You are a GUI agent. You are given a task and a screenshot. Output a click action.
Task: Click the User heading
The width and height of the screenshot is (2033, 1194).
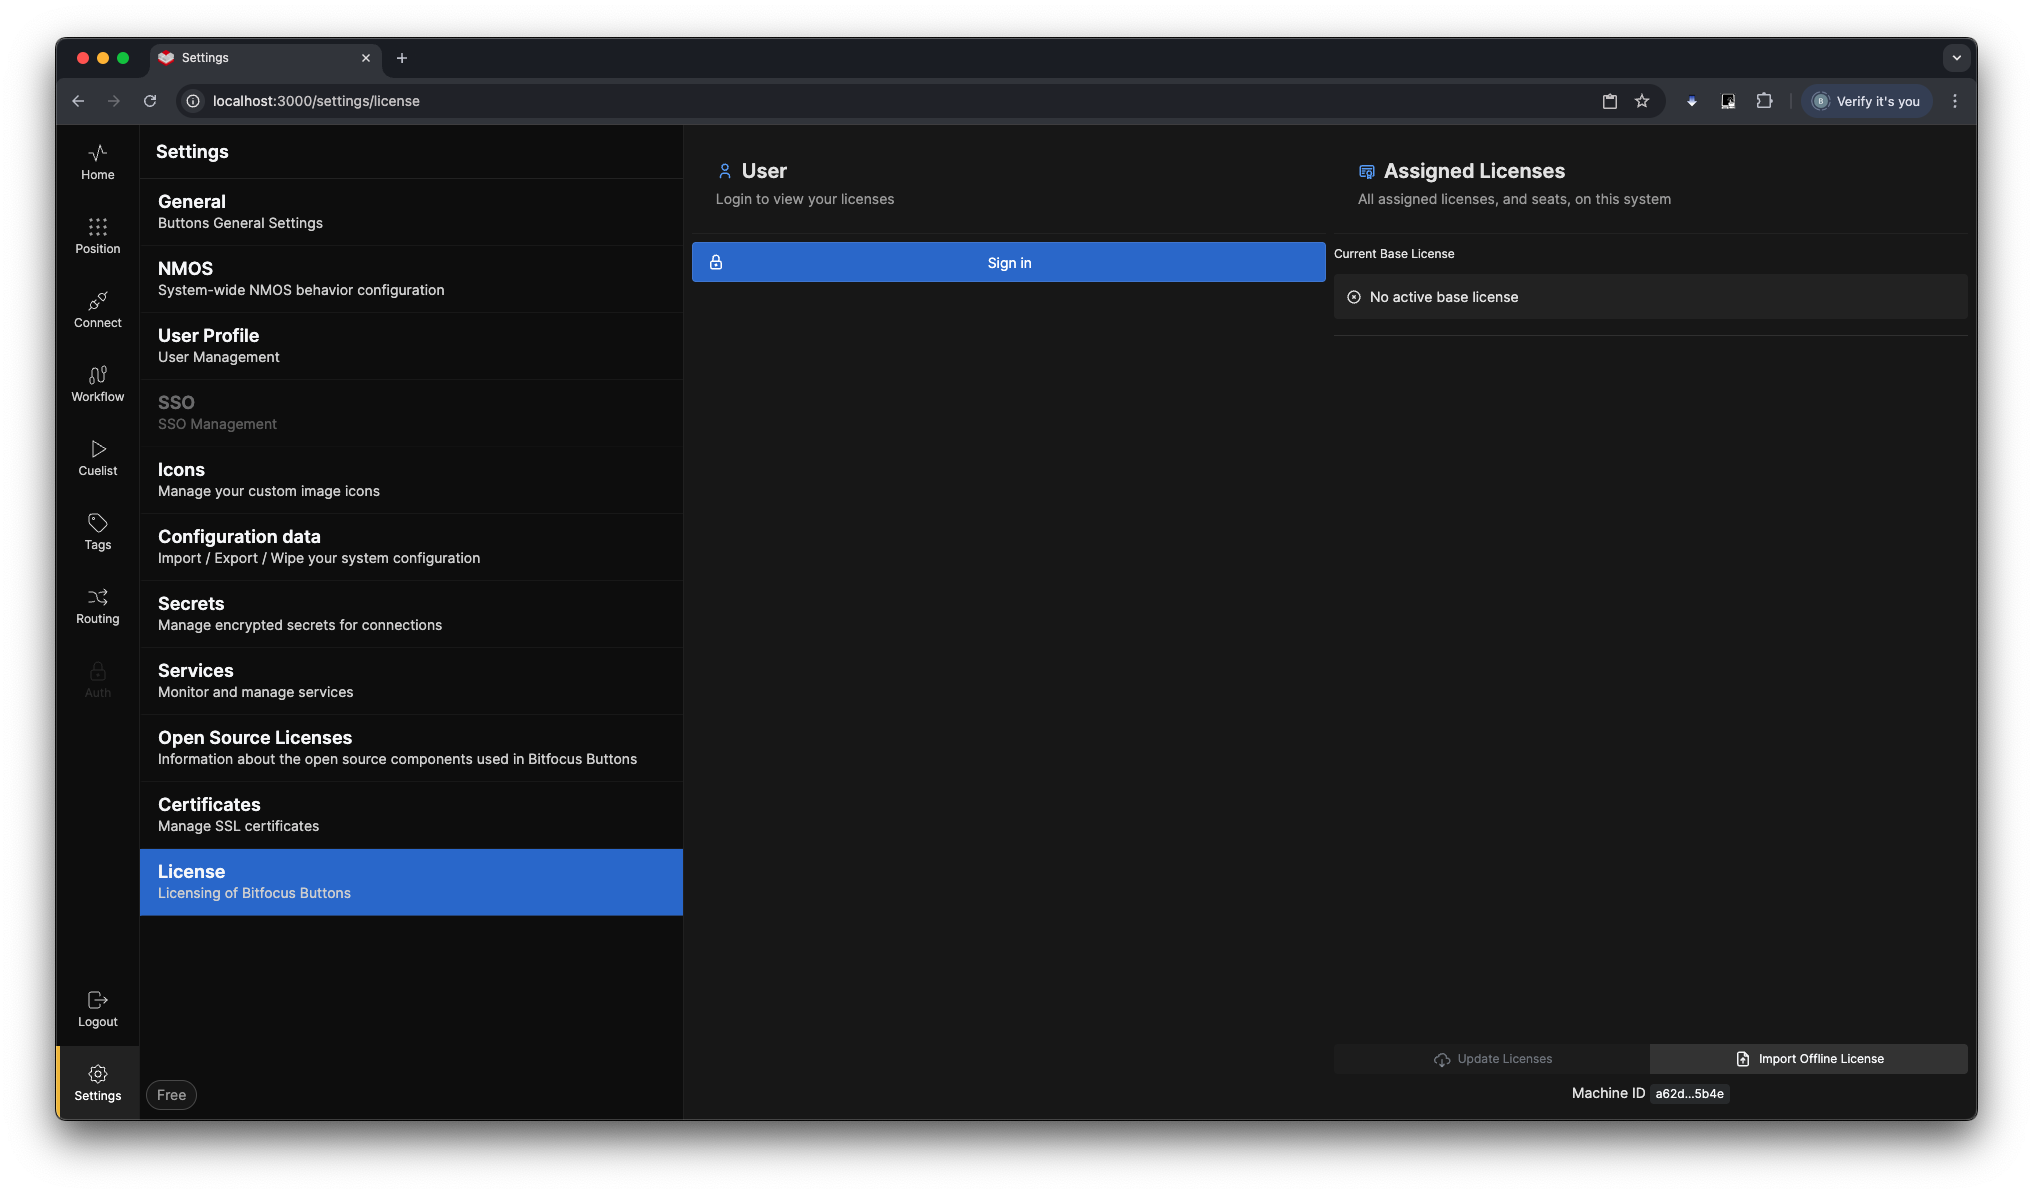pos(764,171)
